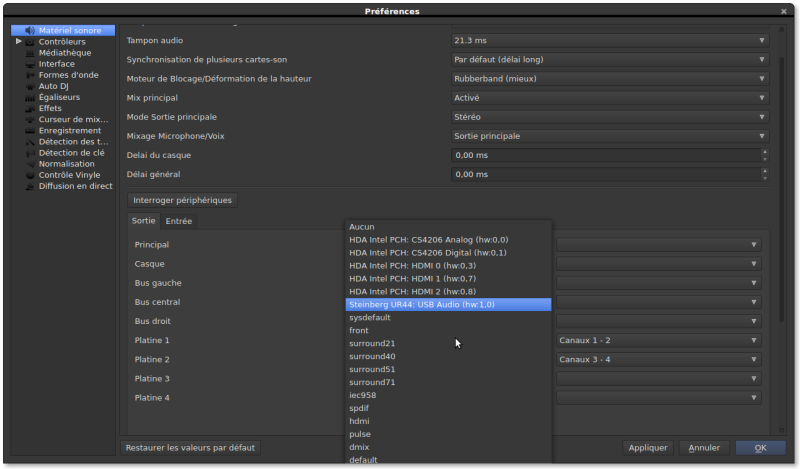Click the Contrôle Vinyle icon
This screenshot has height=469, width=800.
[x=30, y=175]
